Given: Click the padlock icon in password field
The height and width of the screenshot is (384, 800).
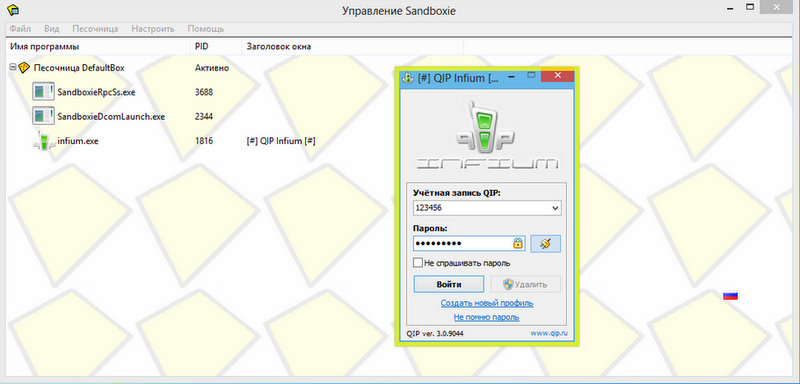Looking at the screenshot, I should [x=518, y=244].
